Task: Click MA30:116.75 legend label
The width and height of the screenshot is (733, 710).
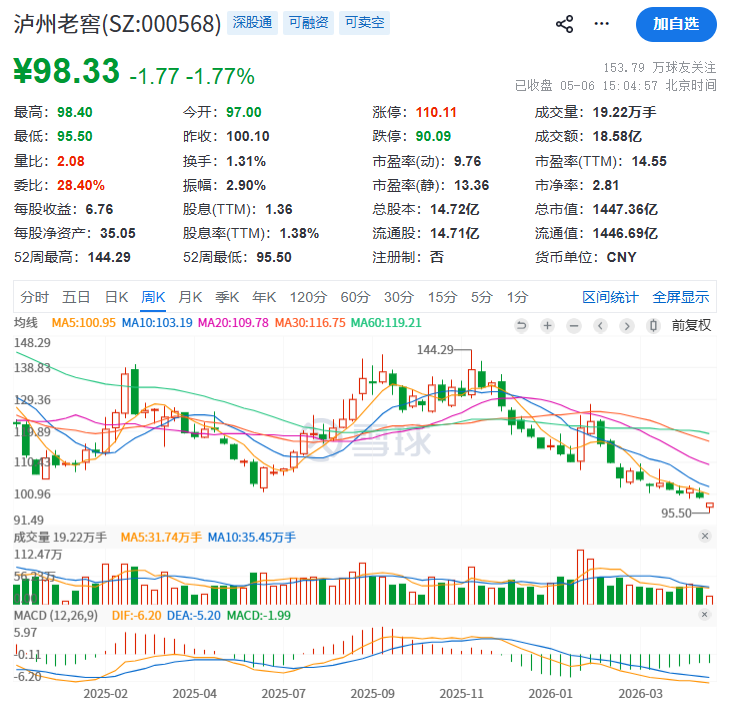Action: point(310,323)
